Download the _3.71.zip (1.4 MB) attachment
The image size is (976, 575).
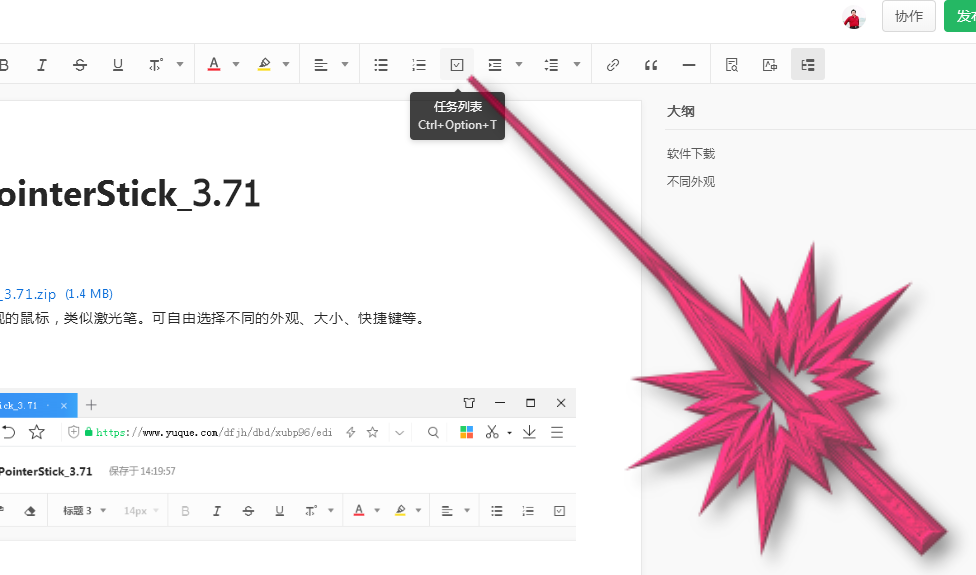click(x=57, y=294)
